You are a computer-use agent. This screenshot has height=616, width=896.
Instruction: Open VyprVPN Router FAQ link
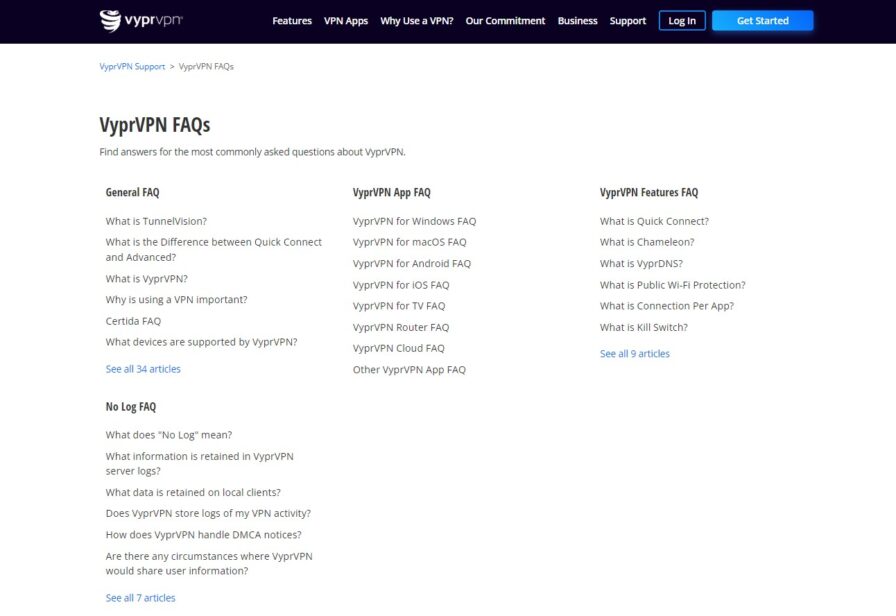click(401, 327)
